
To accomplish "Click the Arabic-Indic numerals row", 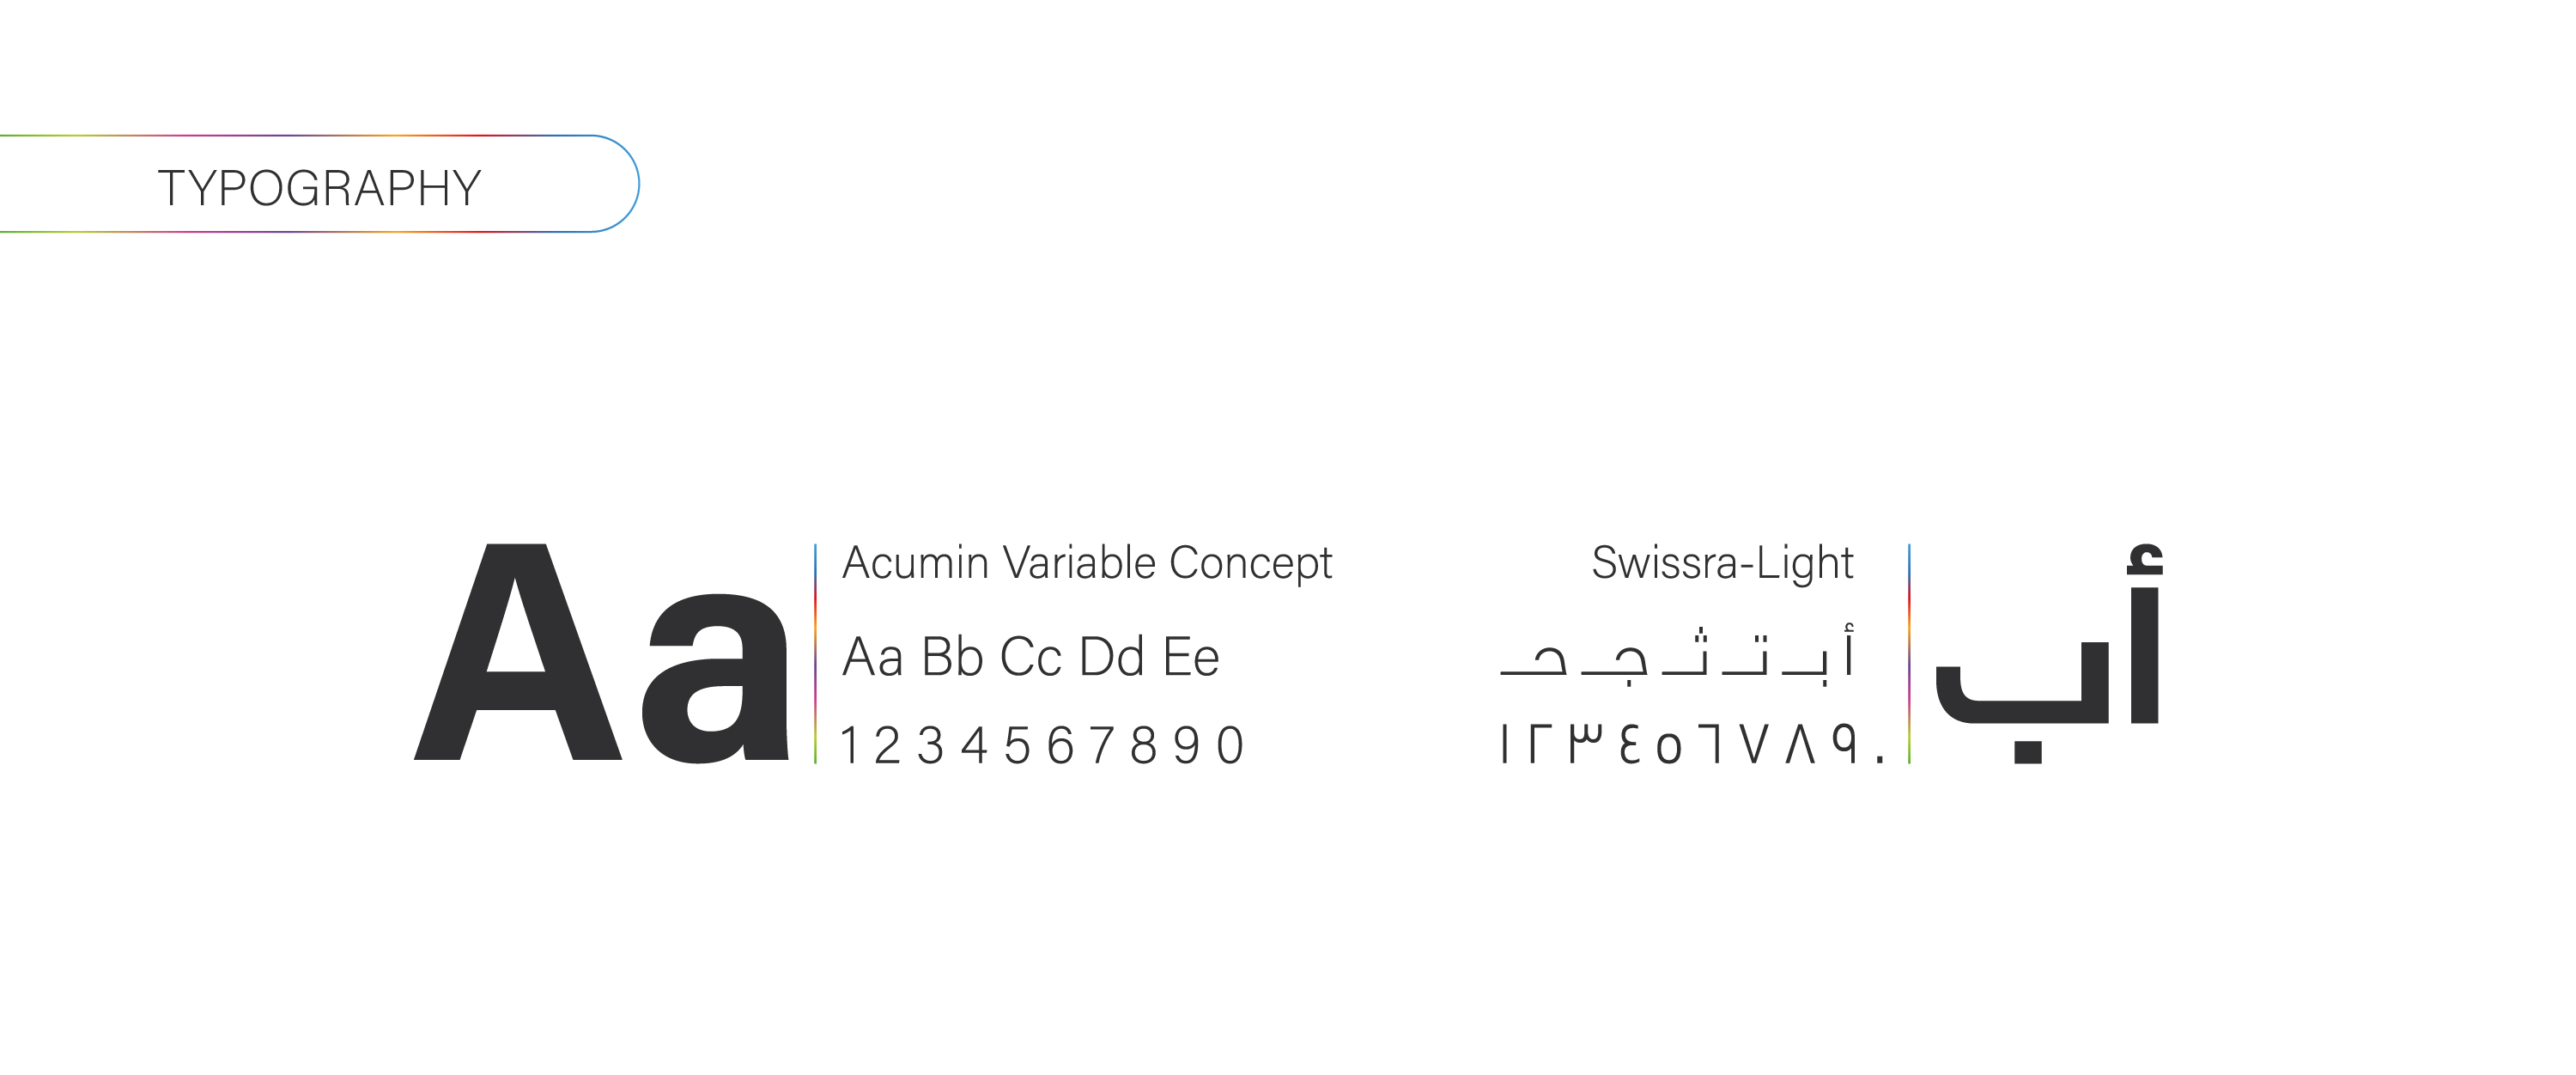I will (x=1692, y=745).
